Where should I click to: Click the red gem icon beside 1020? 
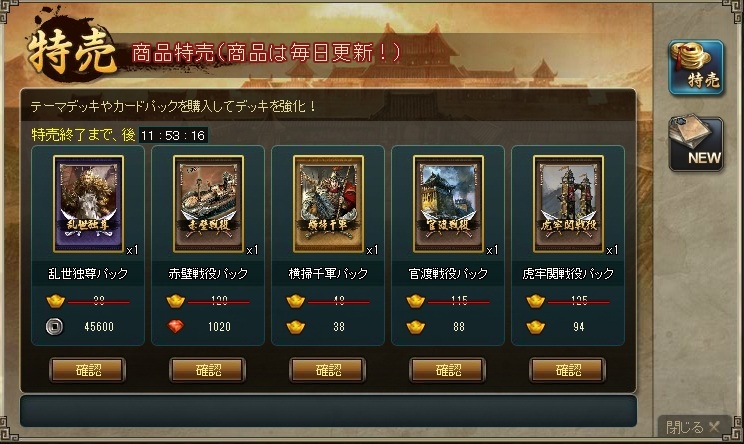(176, 326)
